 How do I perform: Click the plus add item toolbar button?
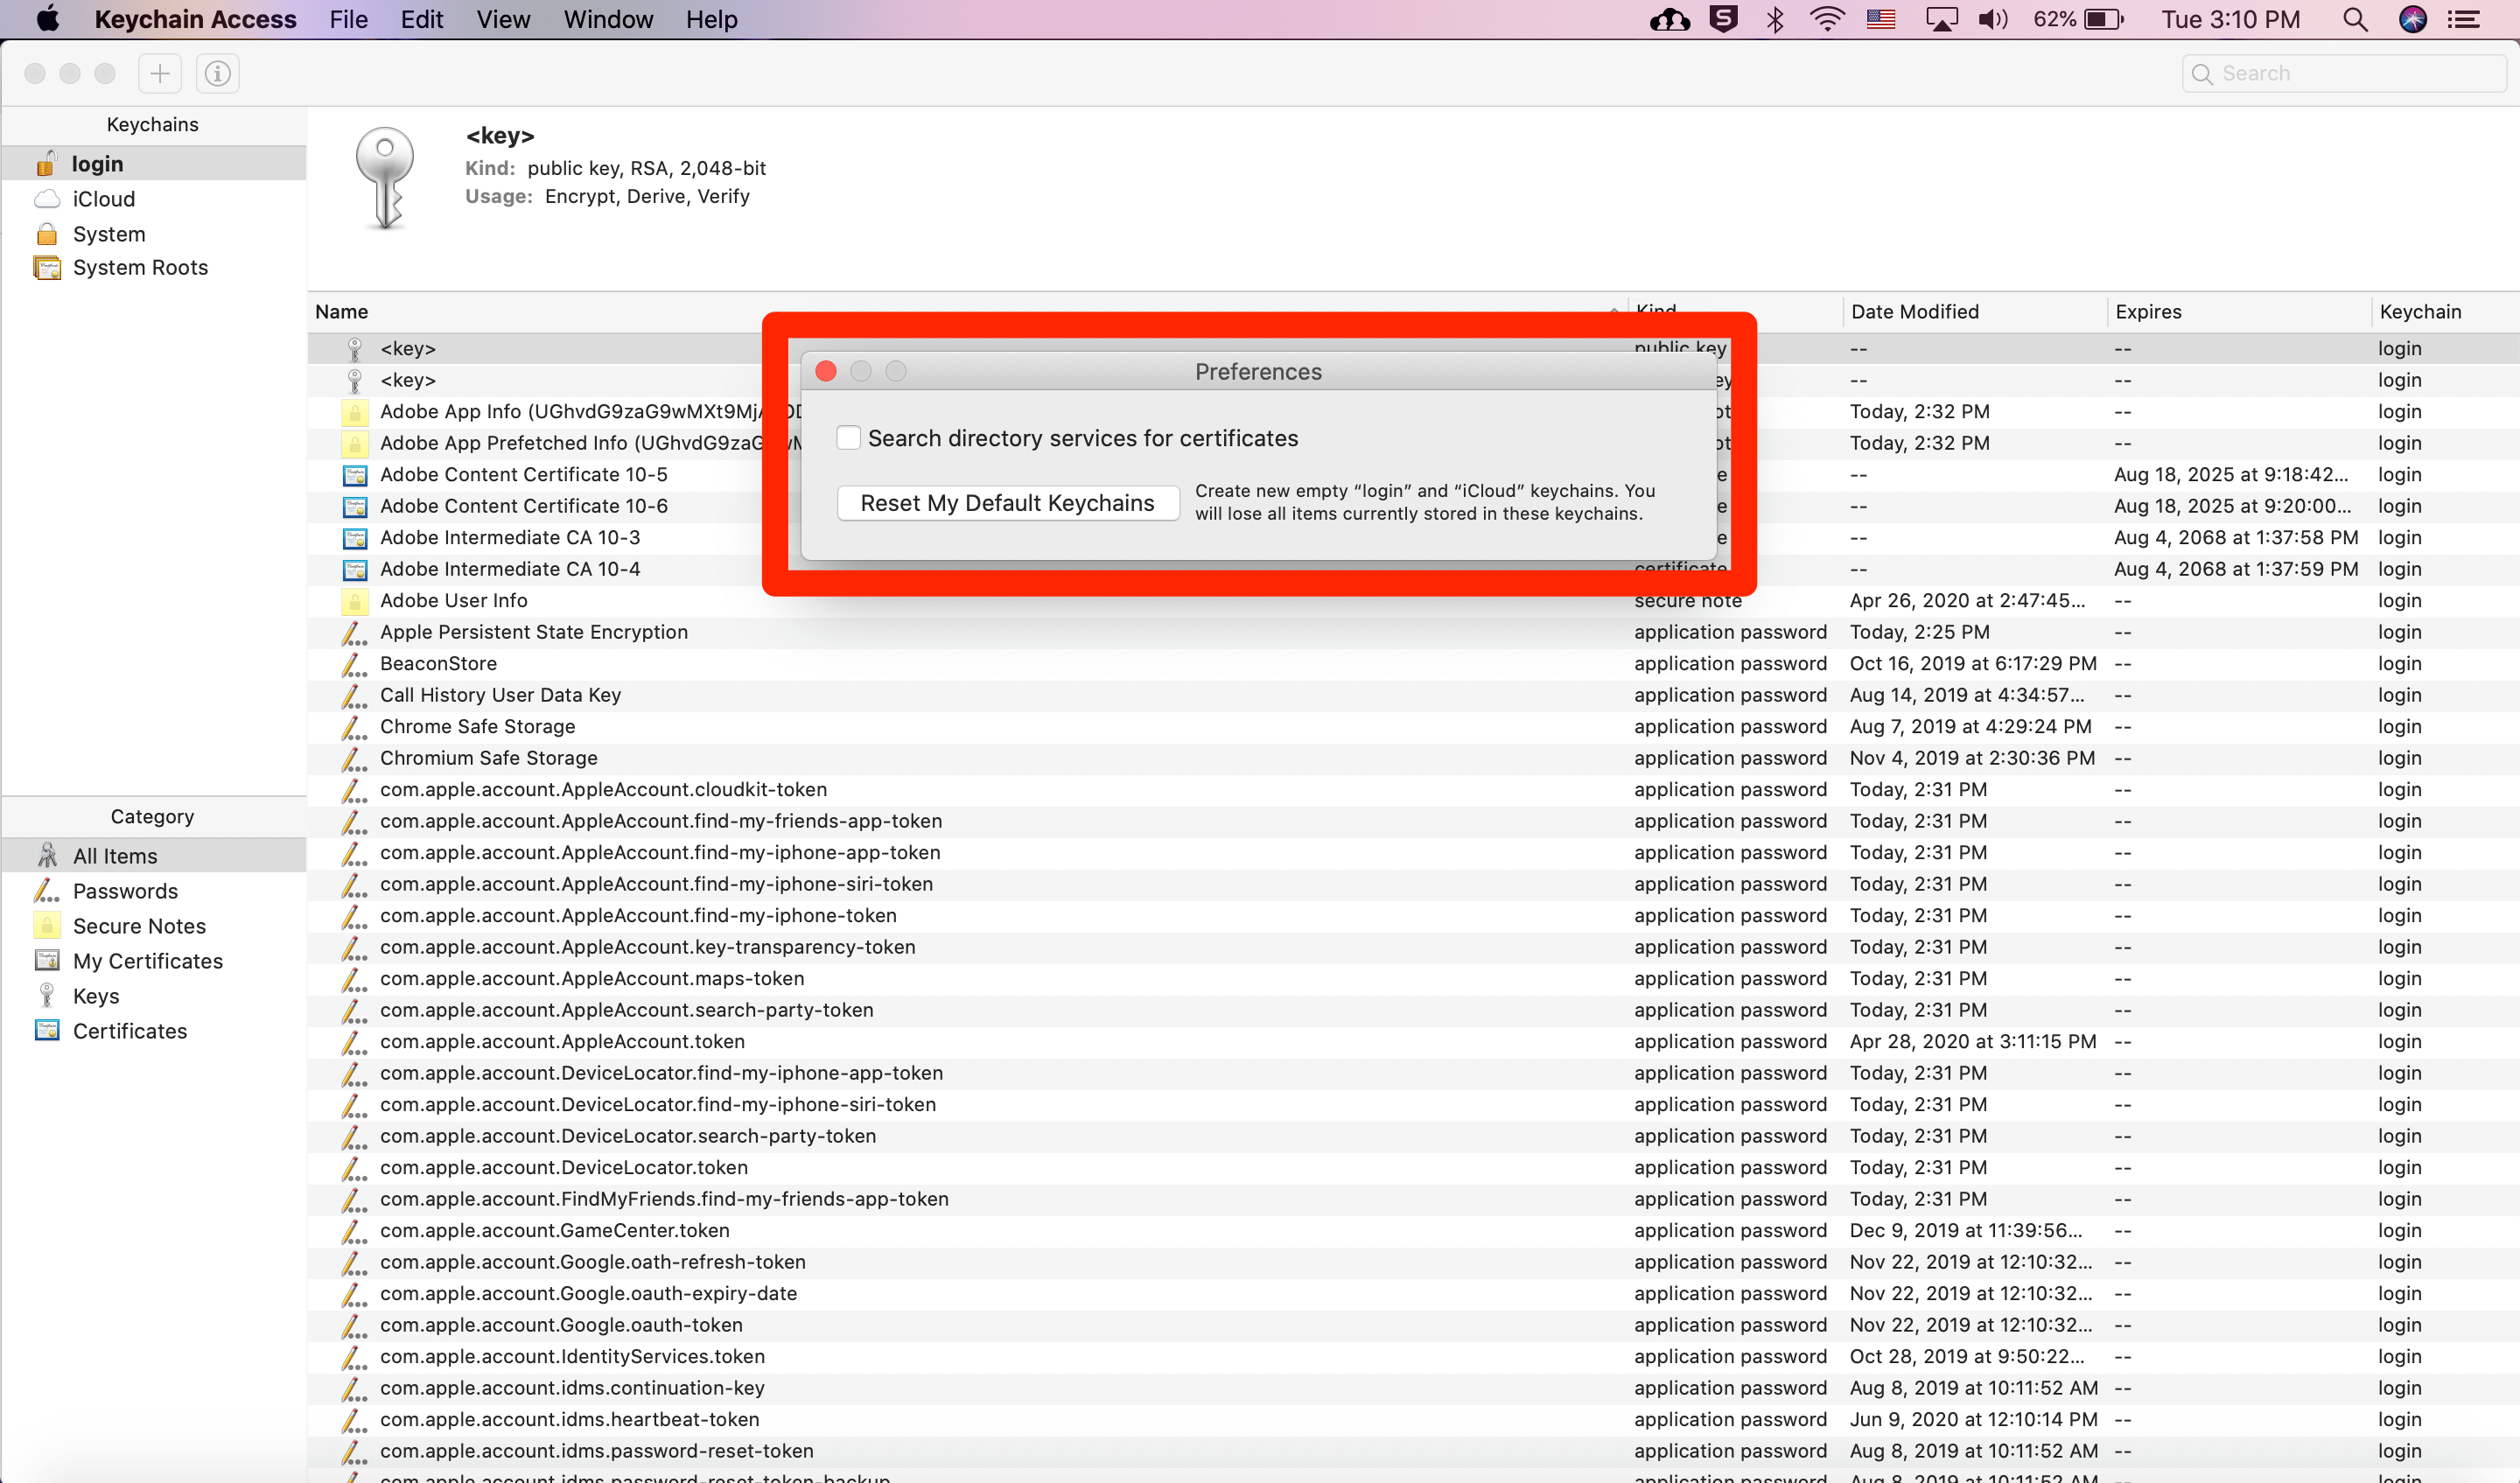(160, 73)
